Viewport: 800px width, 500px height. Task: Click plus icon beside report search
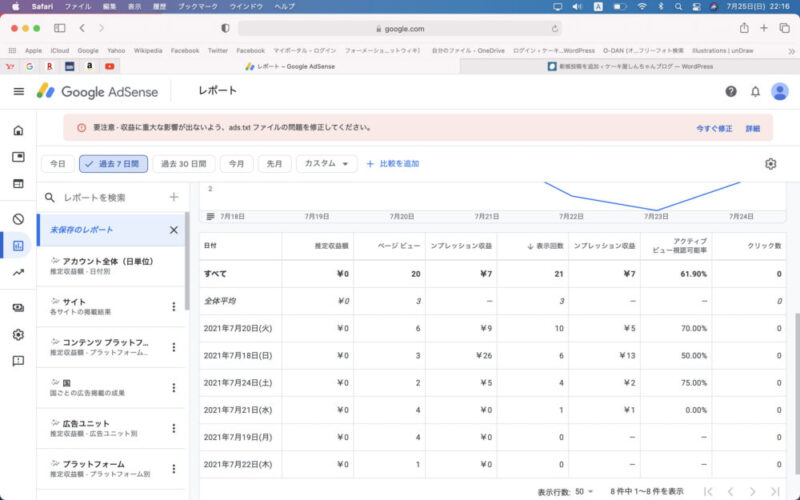coord(173,197)
